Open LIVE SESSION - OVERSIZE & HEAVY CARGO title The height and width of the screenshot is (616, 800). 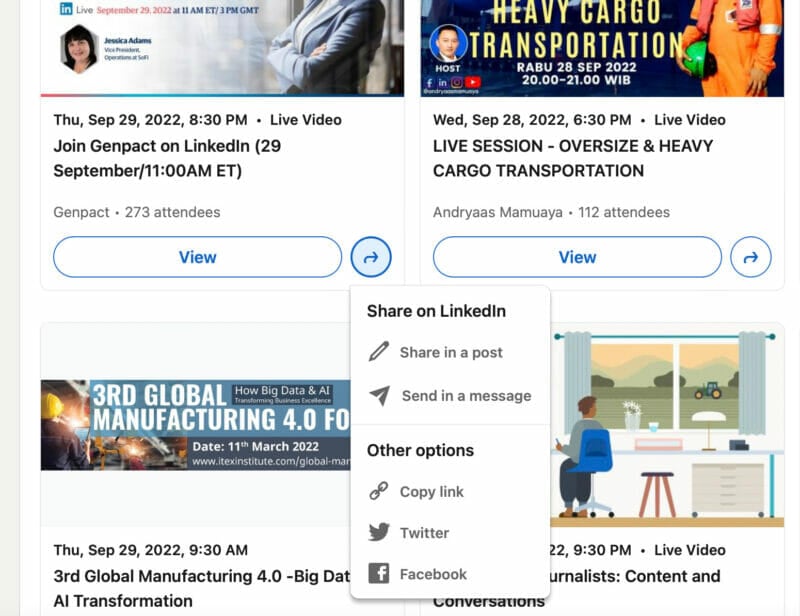coord(573,158)
